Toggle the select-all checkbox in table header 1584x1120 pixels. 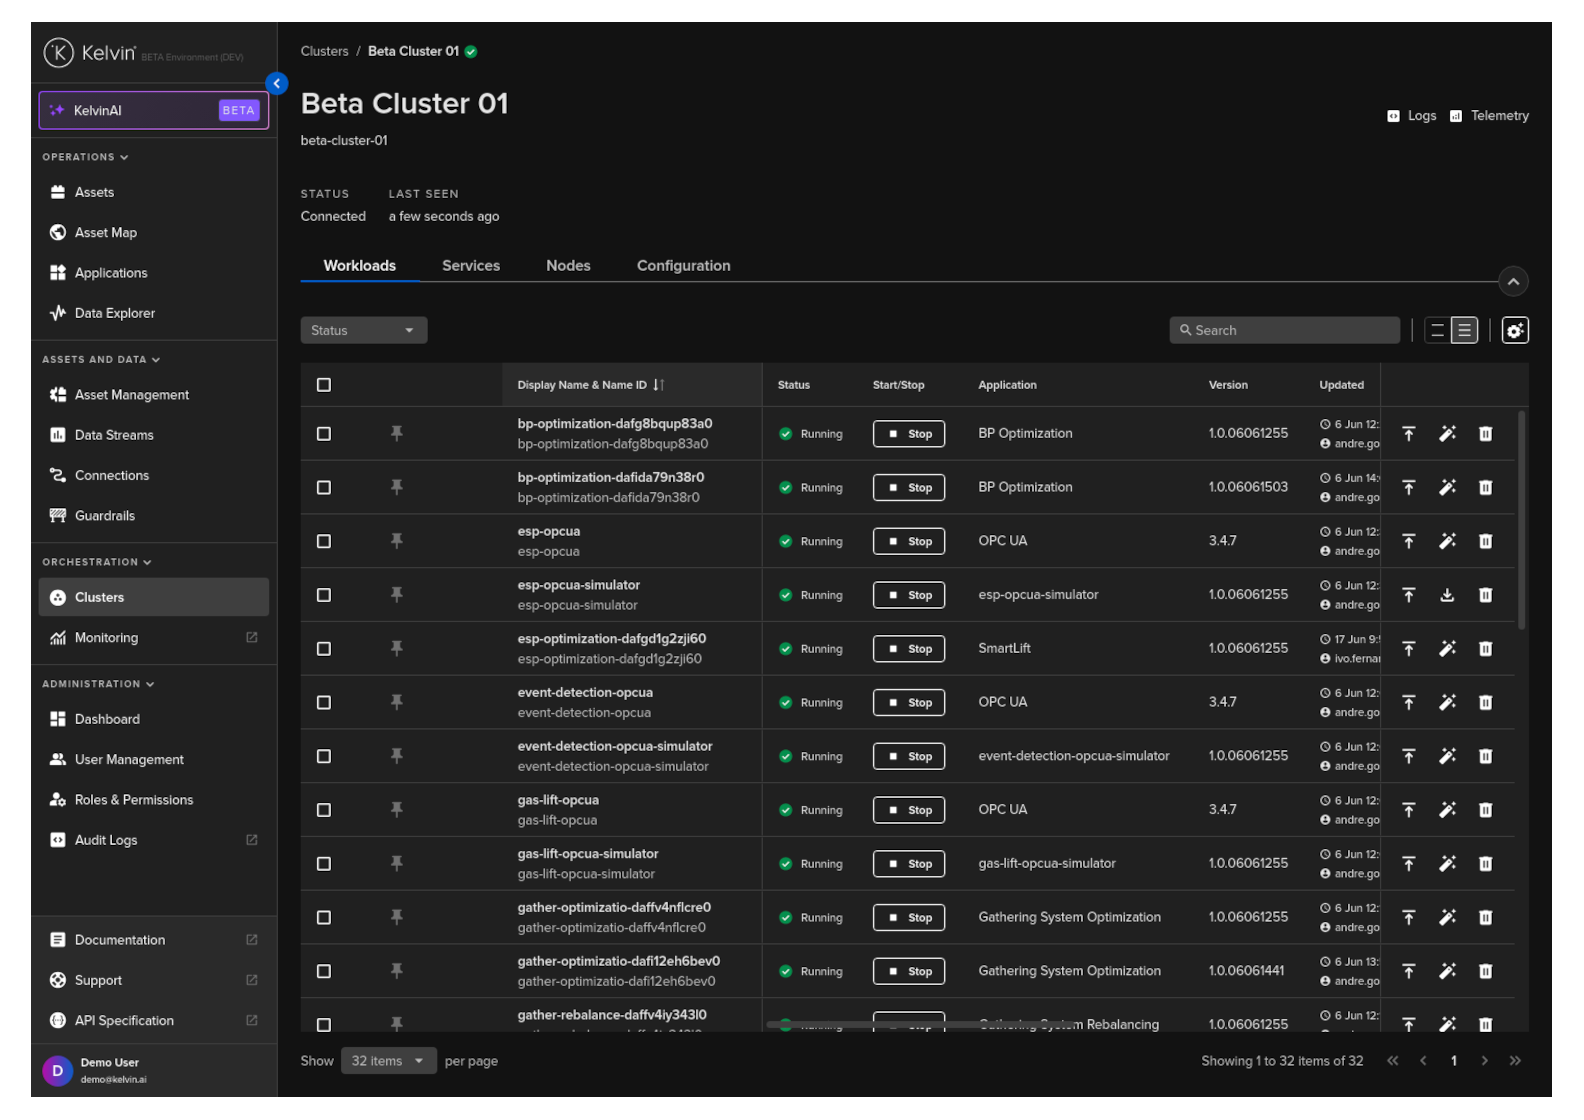324,385
